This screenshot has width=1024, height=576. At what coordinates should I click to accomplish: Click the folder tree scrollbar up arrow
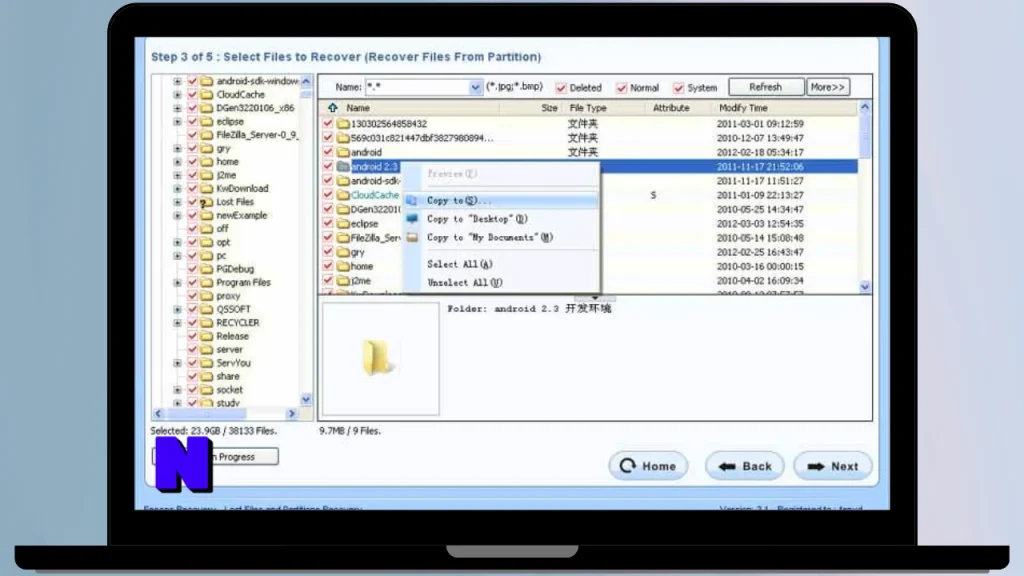[x=306, y=81]
